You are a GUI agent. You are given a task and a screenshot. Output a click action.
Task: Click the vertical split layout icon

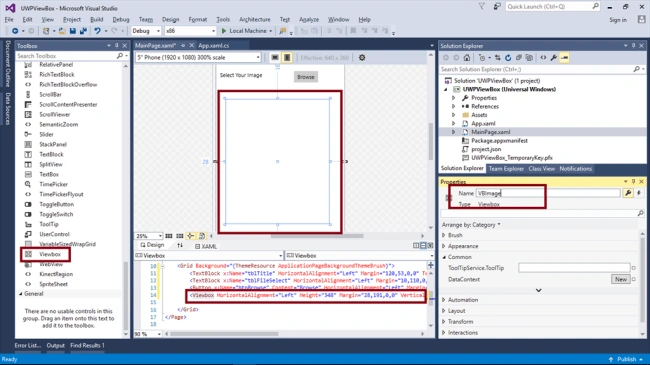(x=416, y=246)
